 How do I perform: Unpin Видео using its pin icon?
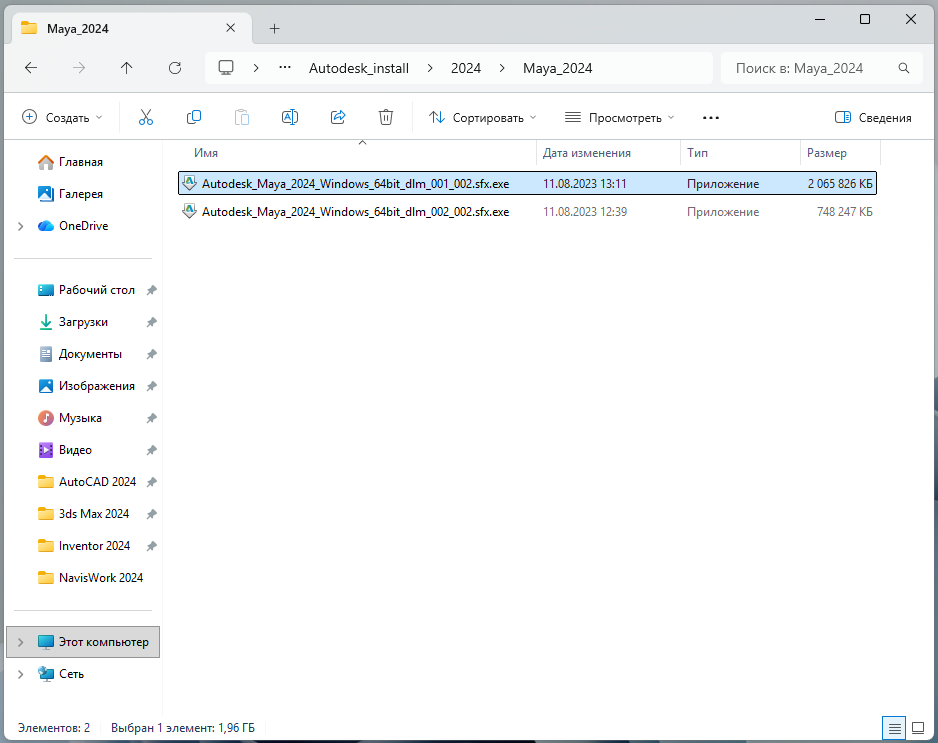click(x=152, y=450)
